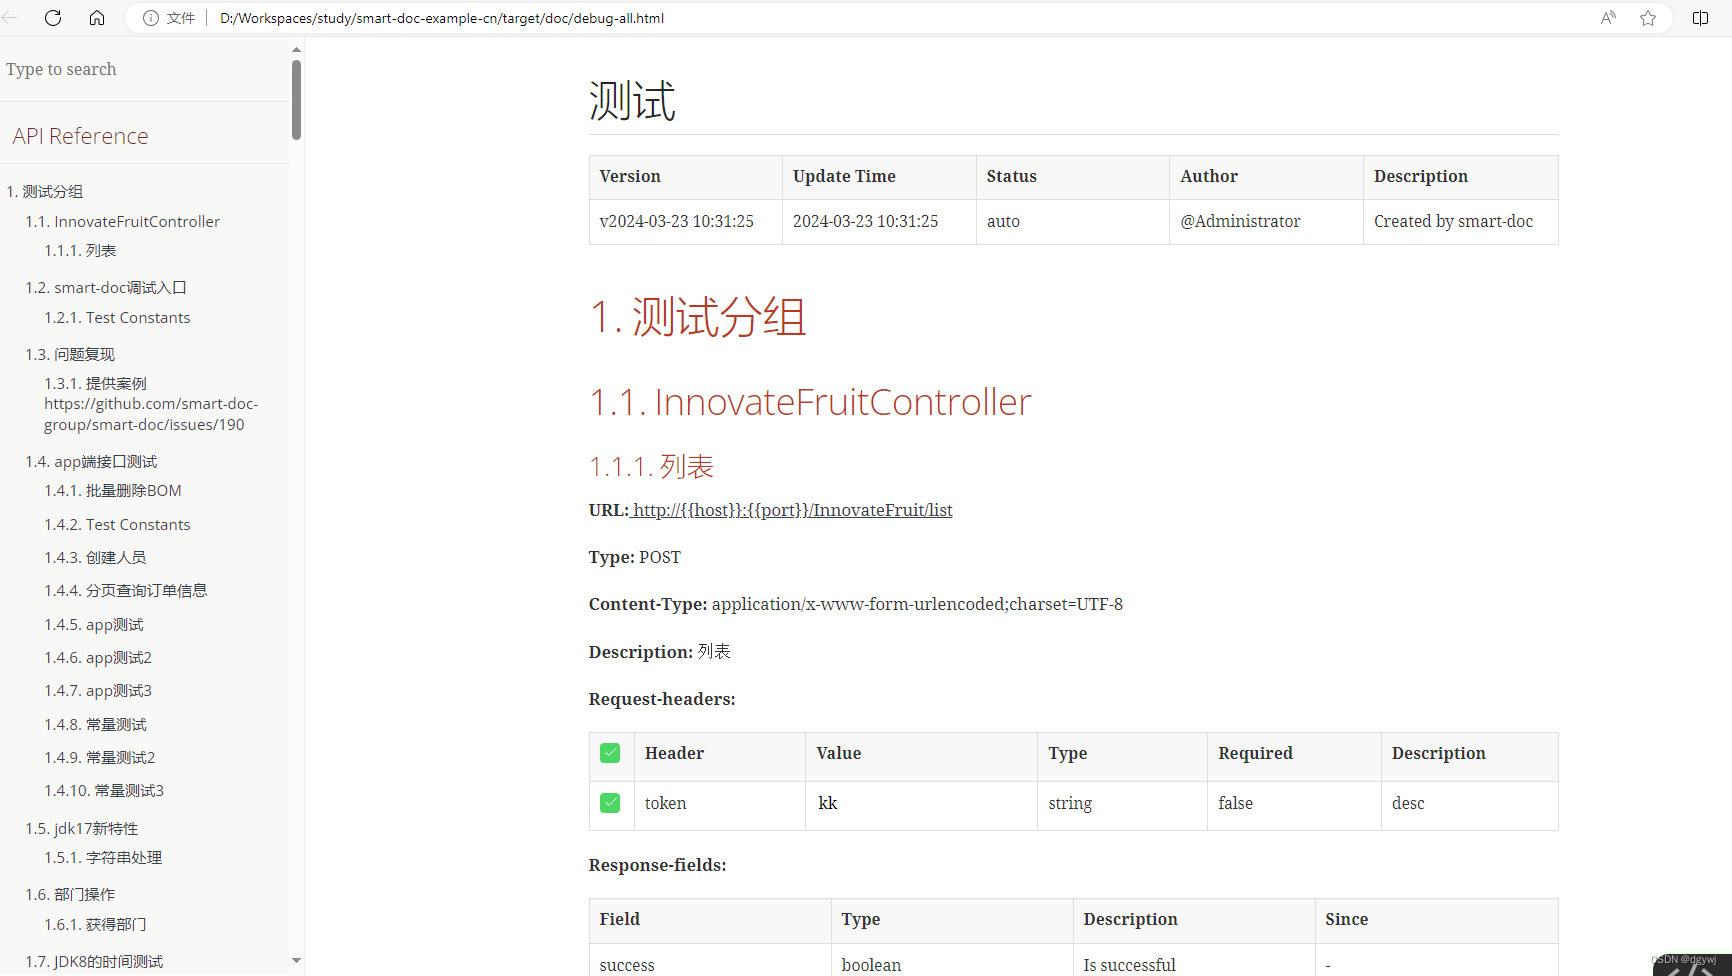
Task: Open the InnovateFruit/list URL link
Action: point(791,510)
